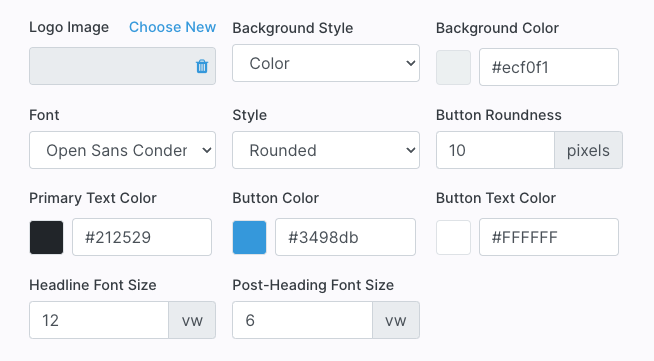Focus the Headline Font Size input
The image size is (654, 361).
tap(99, 320)
